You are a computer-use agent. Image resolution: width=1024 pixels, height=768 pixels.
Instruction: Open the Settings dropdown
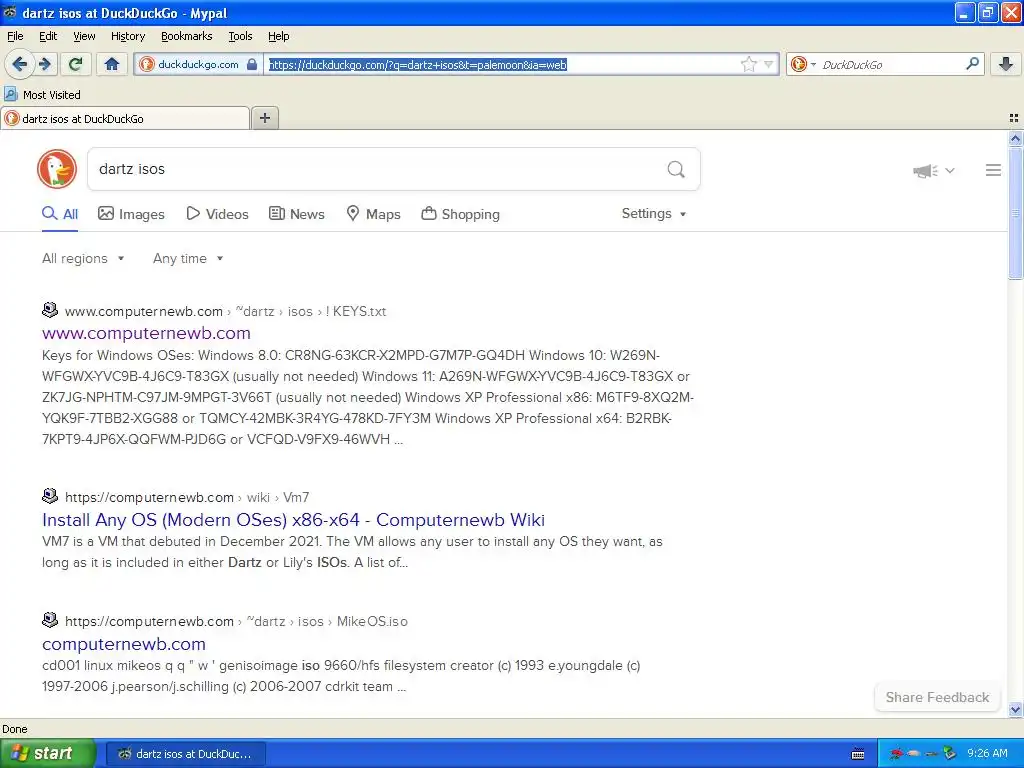click(654, 214)
